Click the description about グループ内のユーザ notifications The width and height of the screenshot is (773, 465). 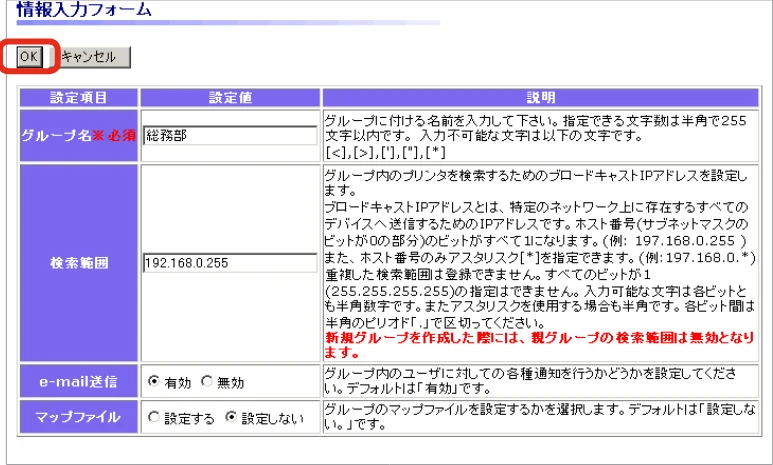[531, 381]
